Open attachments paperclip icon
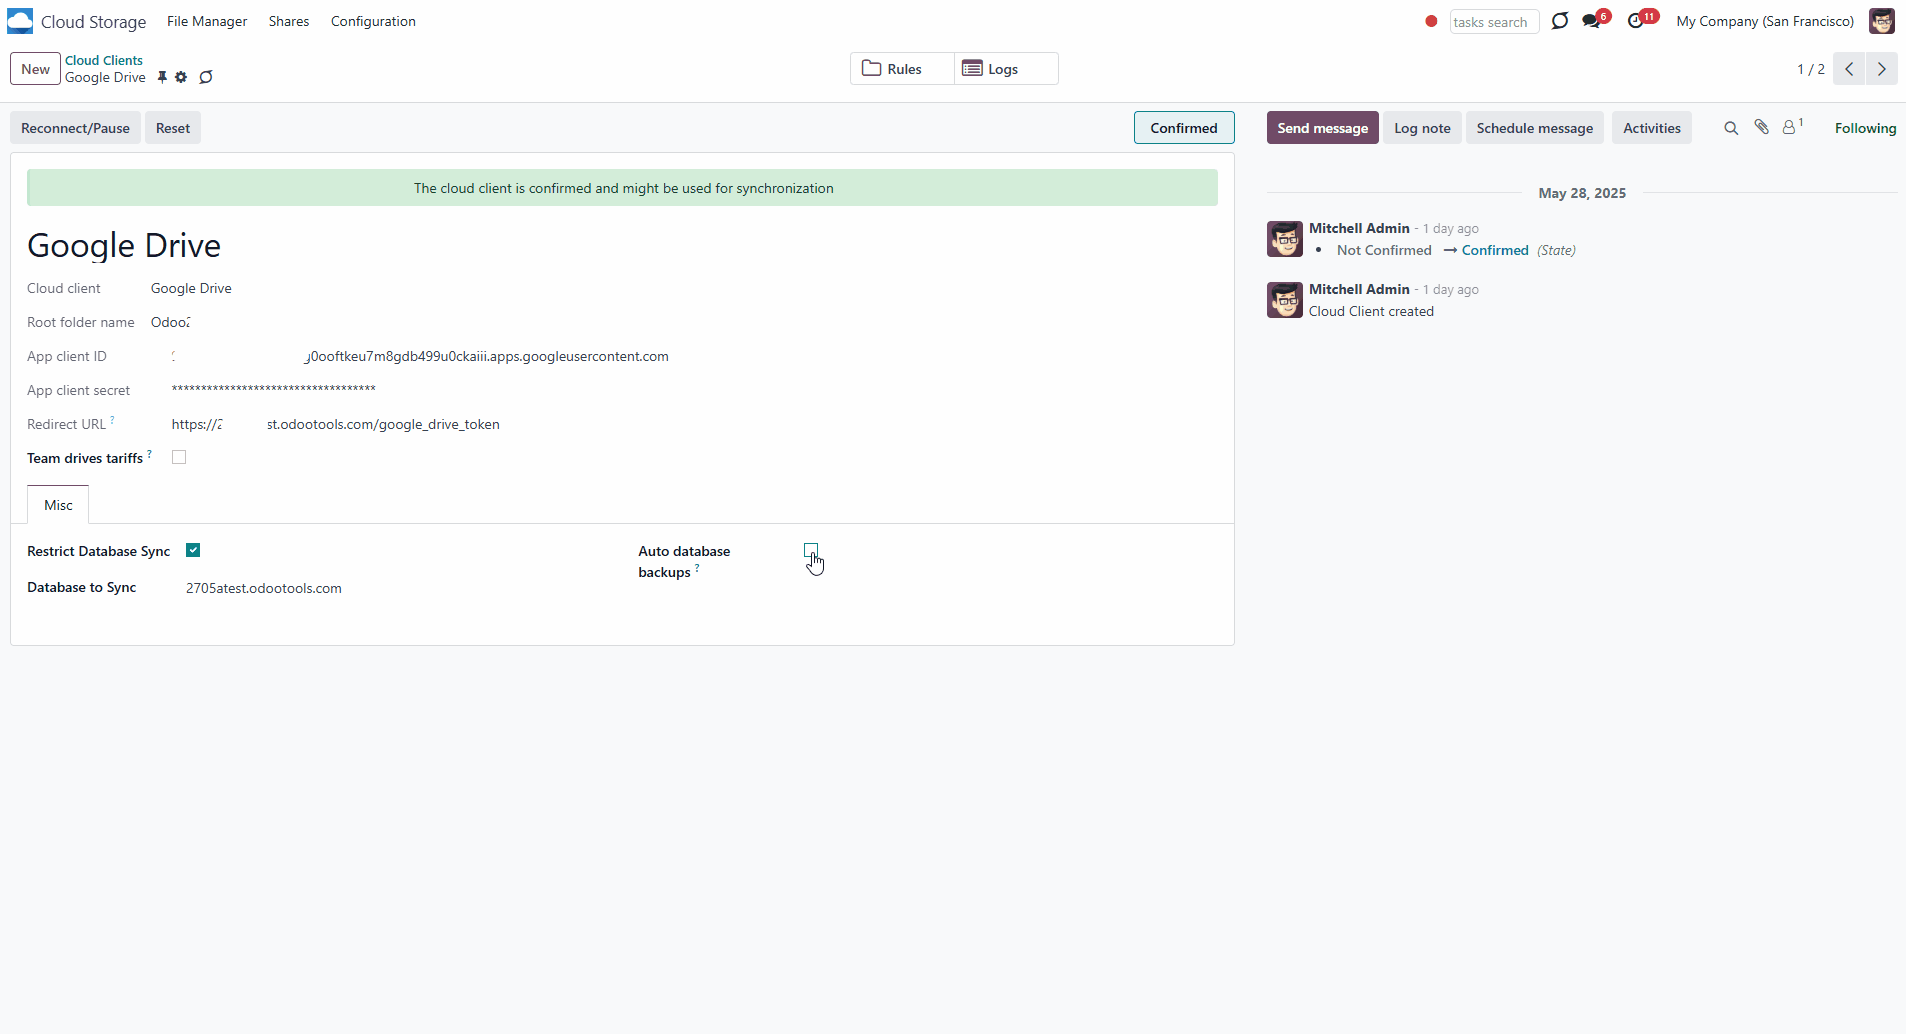This screenshot has height=1034, width=1906. pyautogui.click(x=1762, y=127)
